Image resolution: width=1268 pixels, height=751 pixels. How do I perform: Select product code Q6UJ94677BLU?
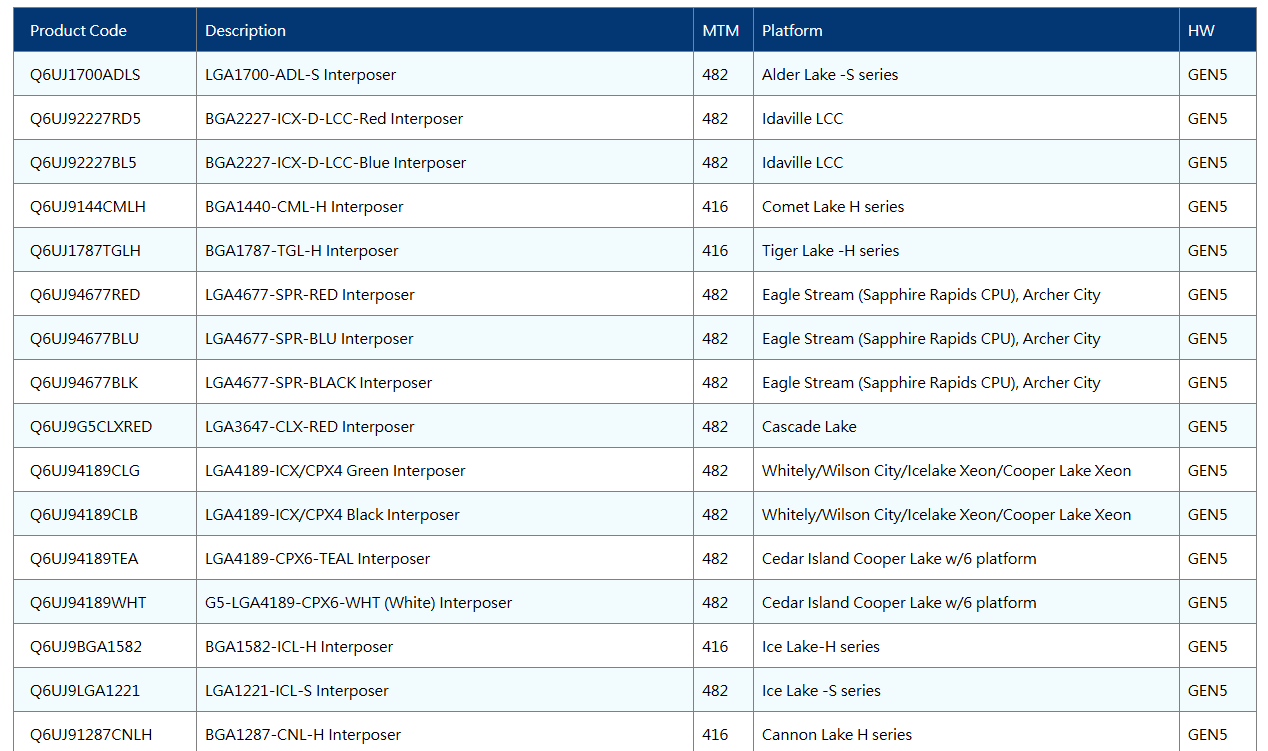pos(84,339)
